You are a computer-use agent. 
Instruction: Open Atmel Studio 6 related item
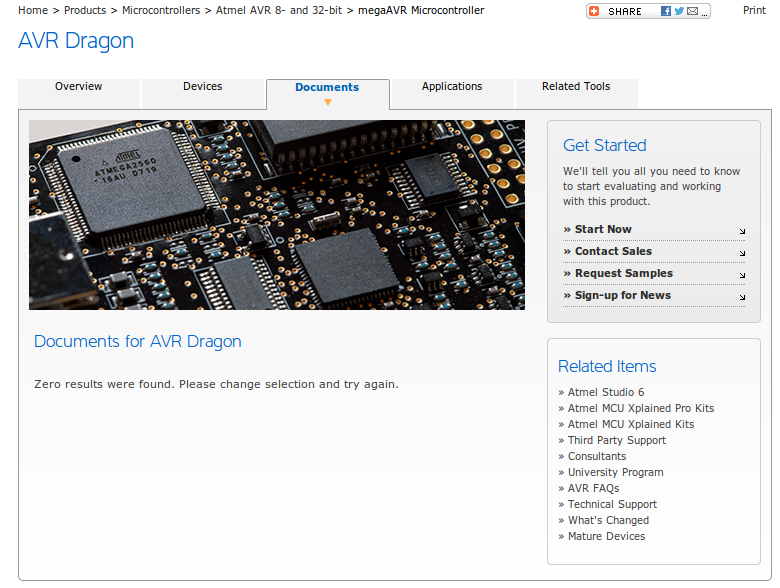606,392
